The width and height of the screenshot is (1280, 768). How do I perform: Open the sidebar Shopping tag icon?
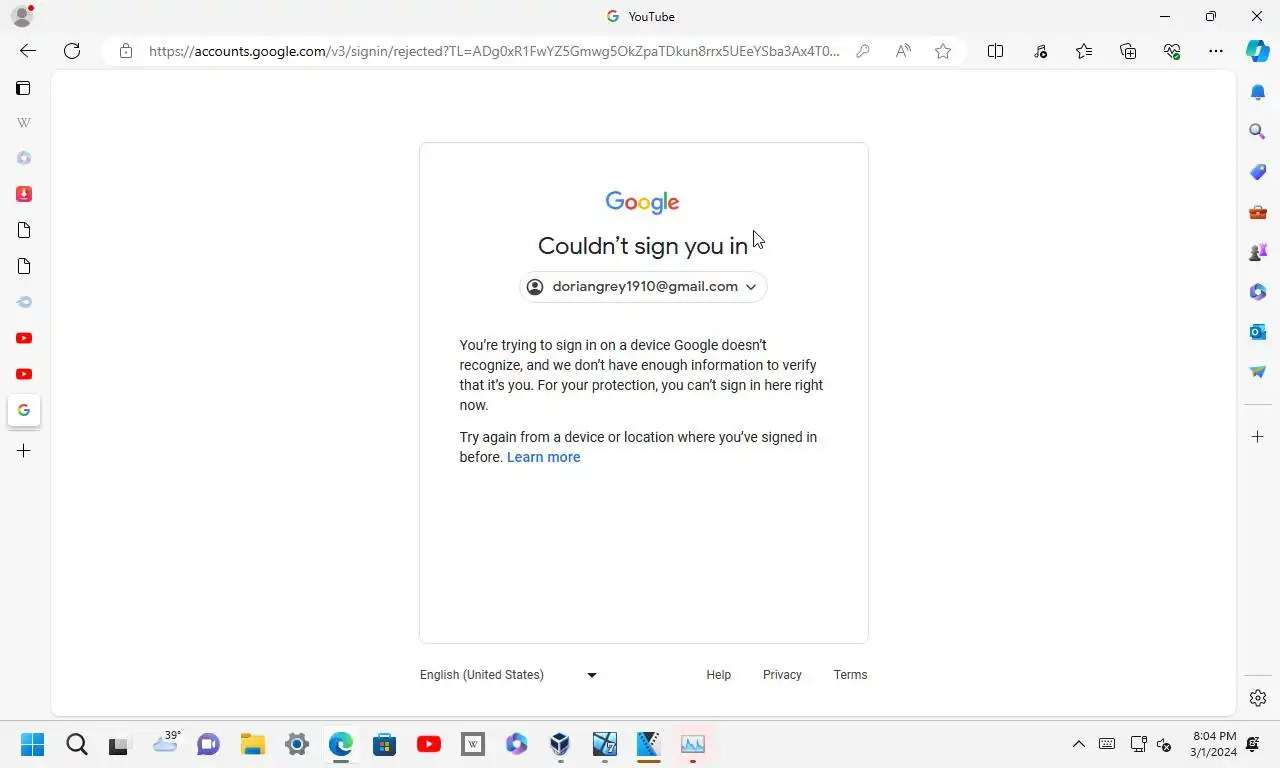click(x=1258, y=172)
